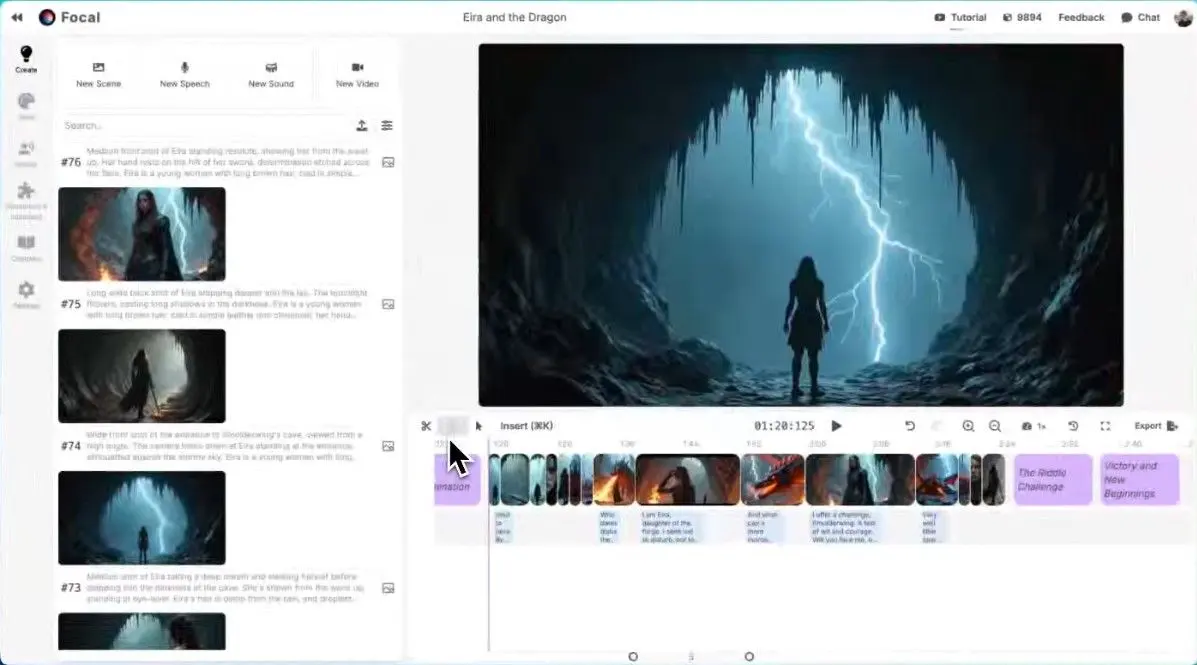The width and height of the screenshot is (1197, 665).
Task: Open the user profile avatar
Action: tap(1183, 18)
